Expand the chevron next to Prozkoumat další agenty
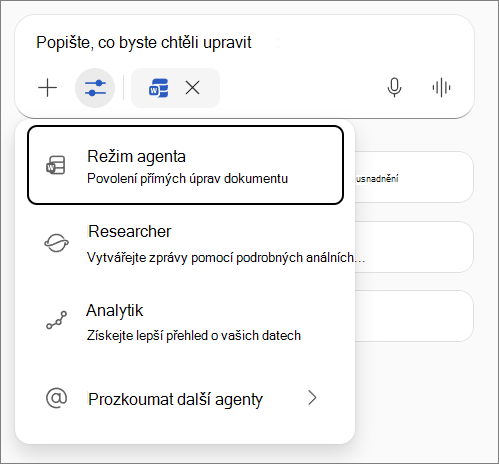The width and height of the screenshot is (499, 464). pos(312,398)
